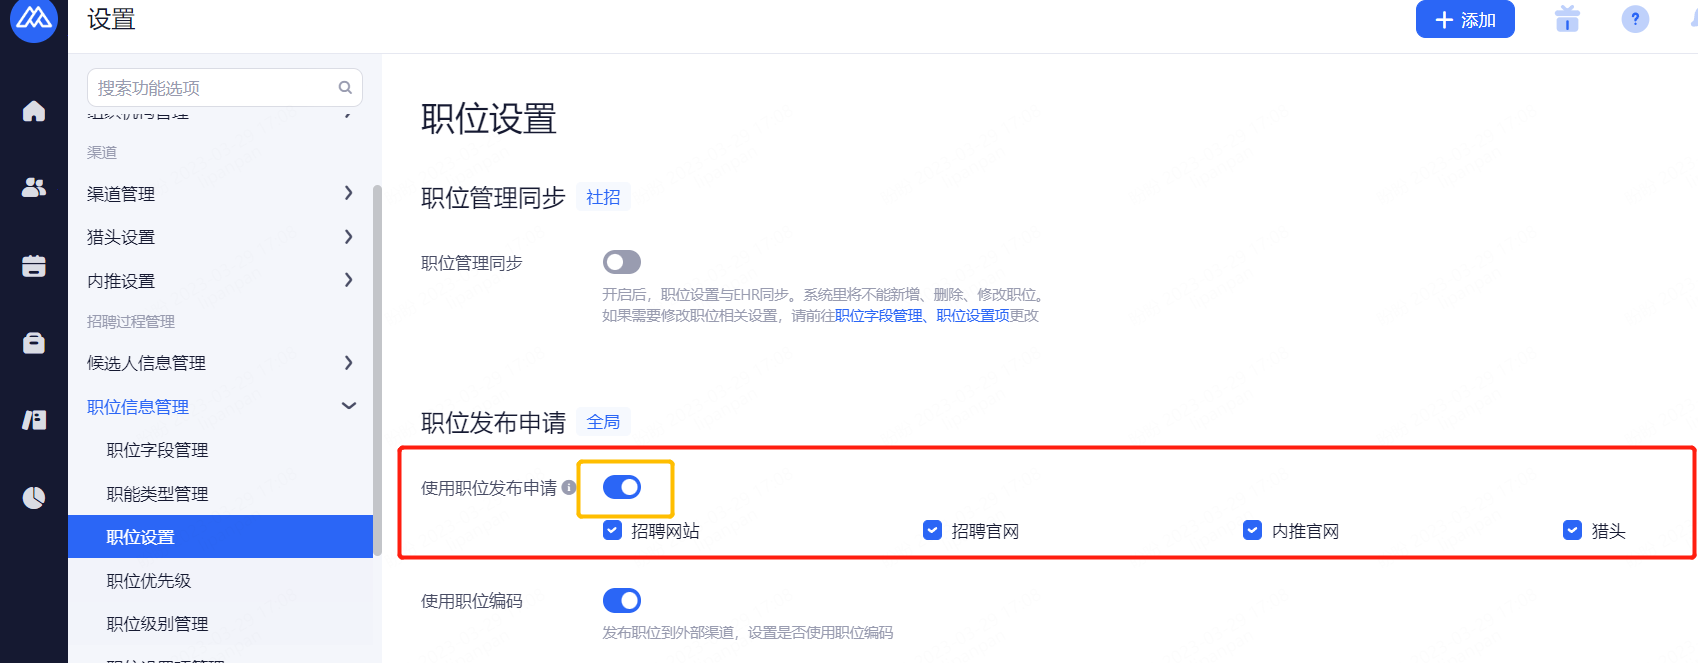Collapse the 职位信息管理 section
The height and width of the screenshot is (663, 1698).
pos(220,406)
